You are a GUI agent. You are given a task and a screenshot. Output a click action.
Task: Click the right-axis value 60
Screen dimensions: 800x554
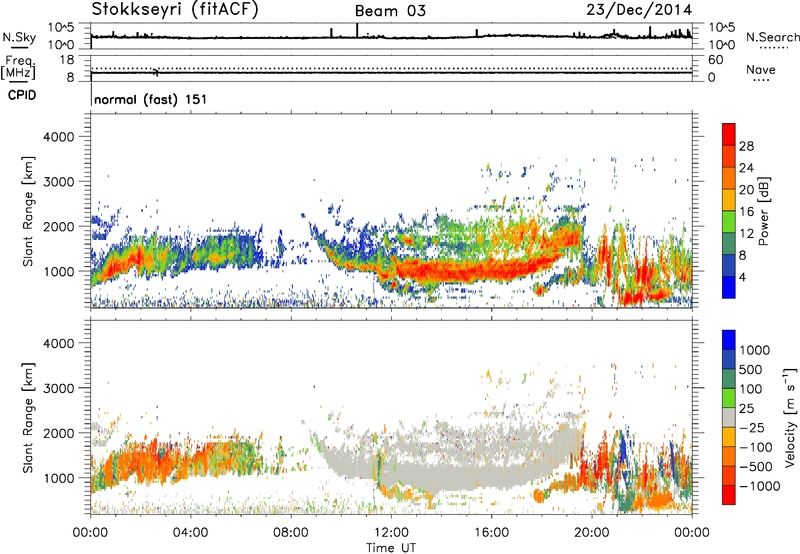(x=715, y=60)
